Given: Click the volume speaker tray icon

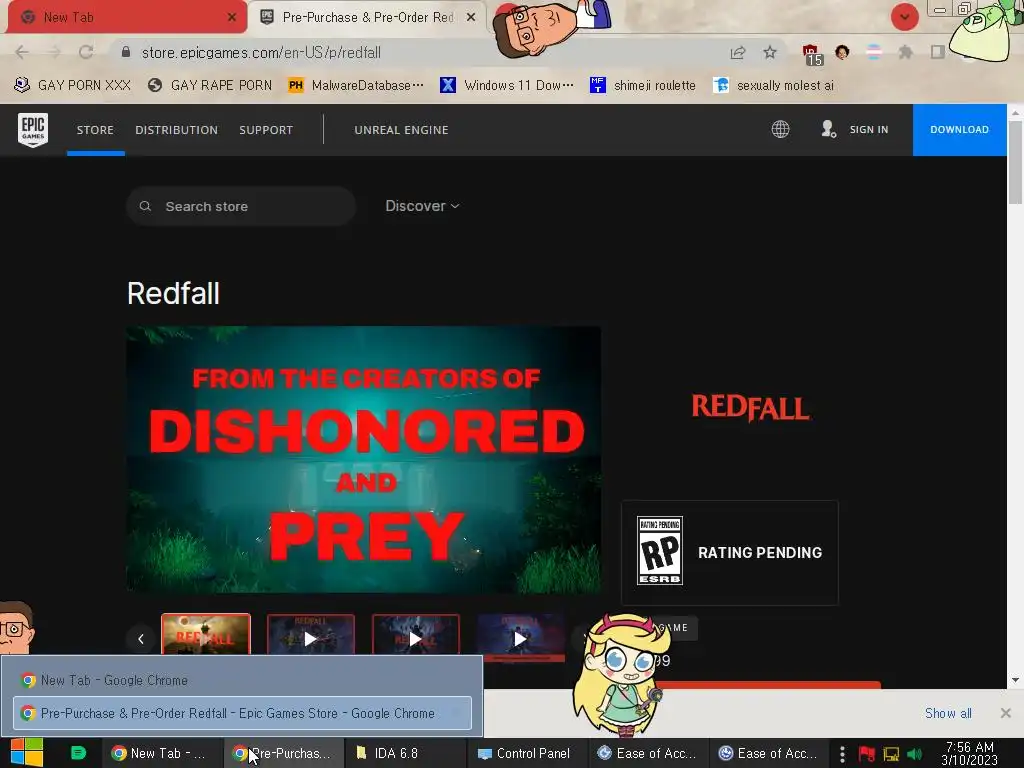Looking at the screenshot, I should point(915,754).
